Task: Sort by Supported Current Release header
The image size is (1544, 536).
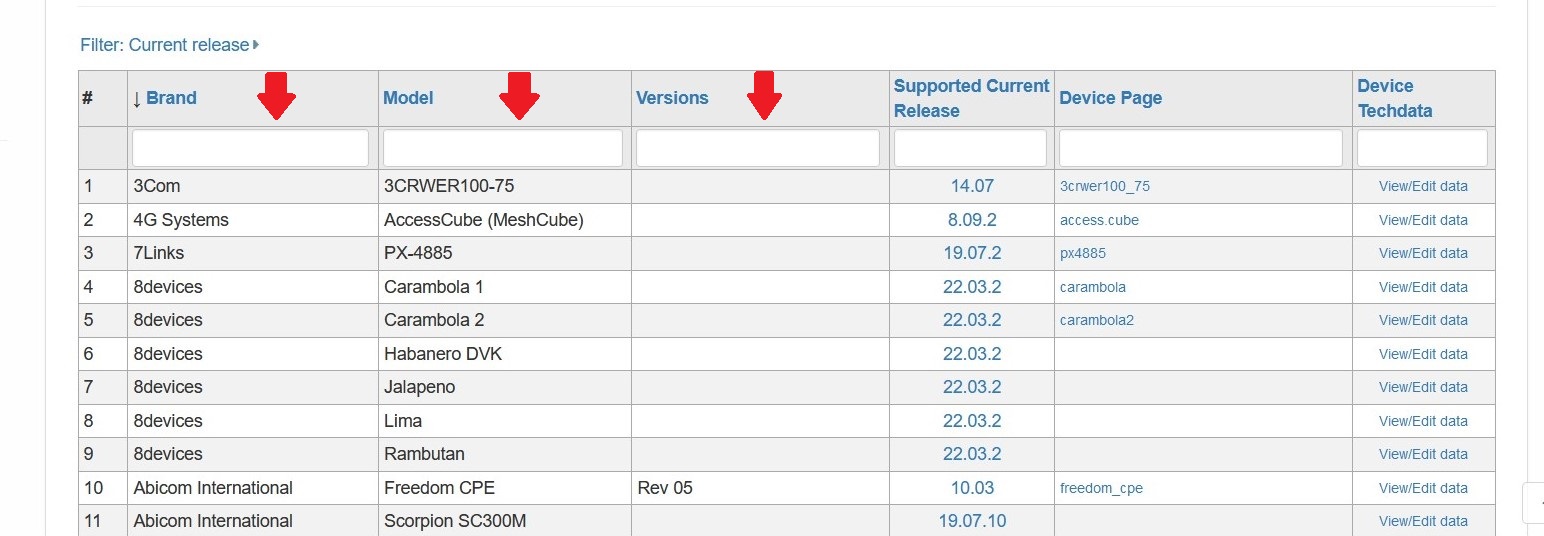Action: click(x=971, y=98)
